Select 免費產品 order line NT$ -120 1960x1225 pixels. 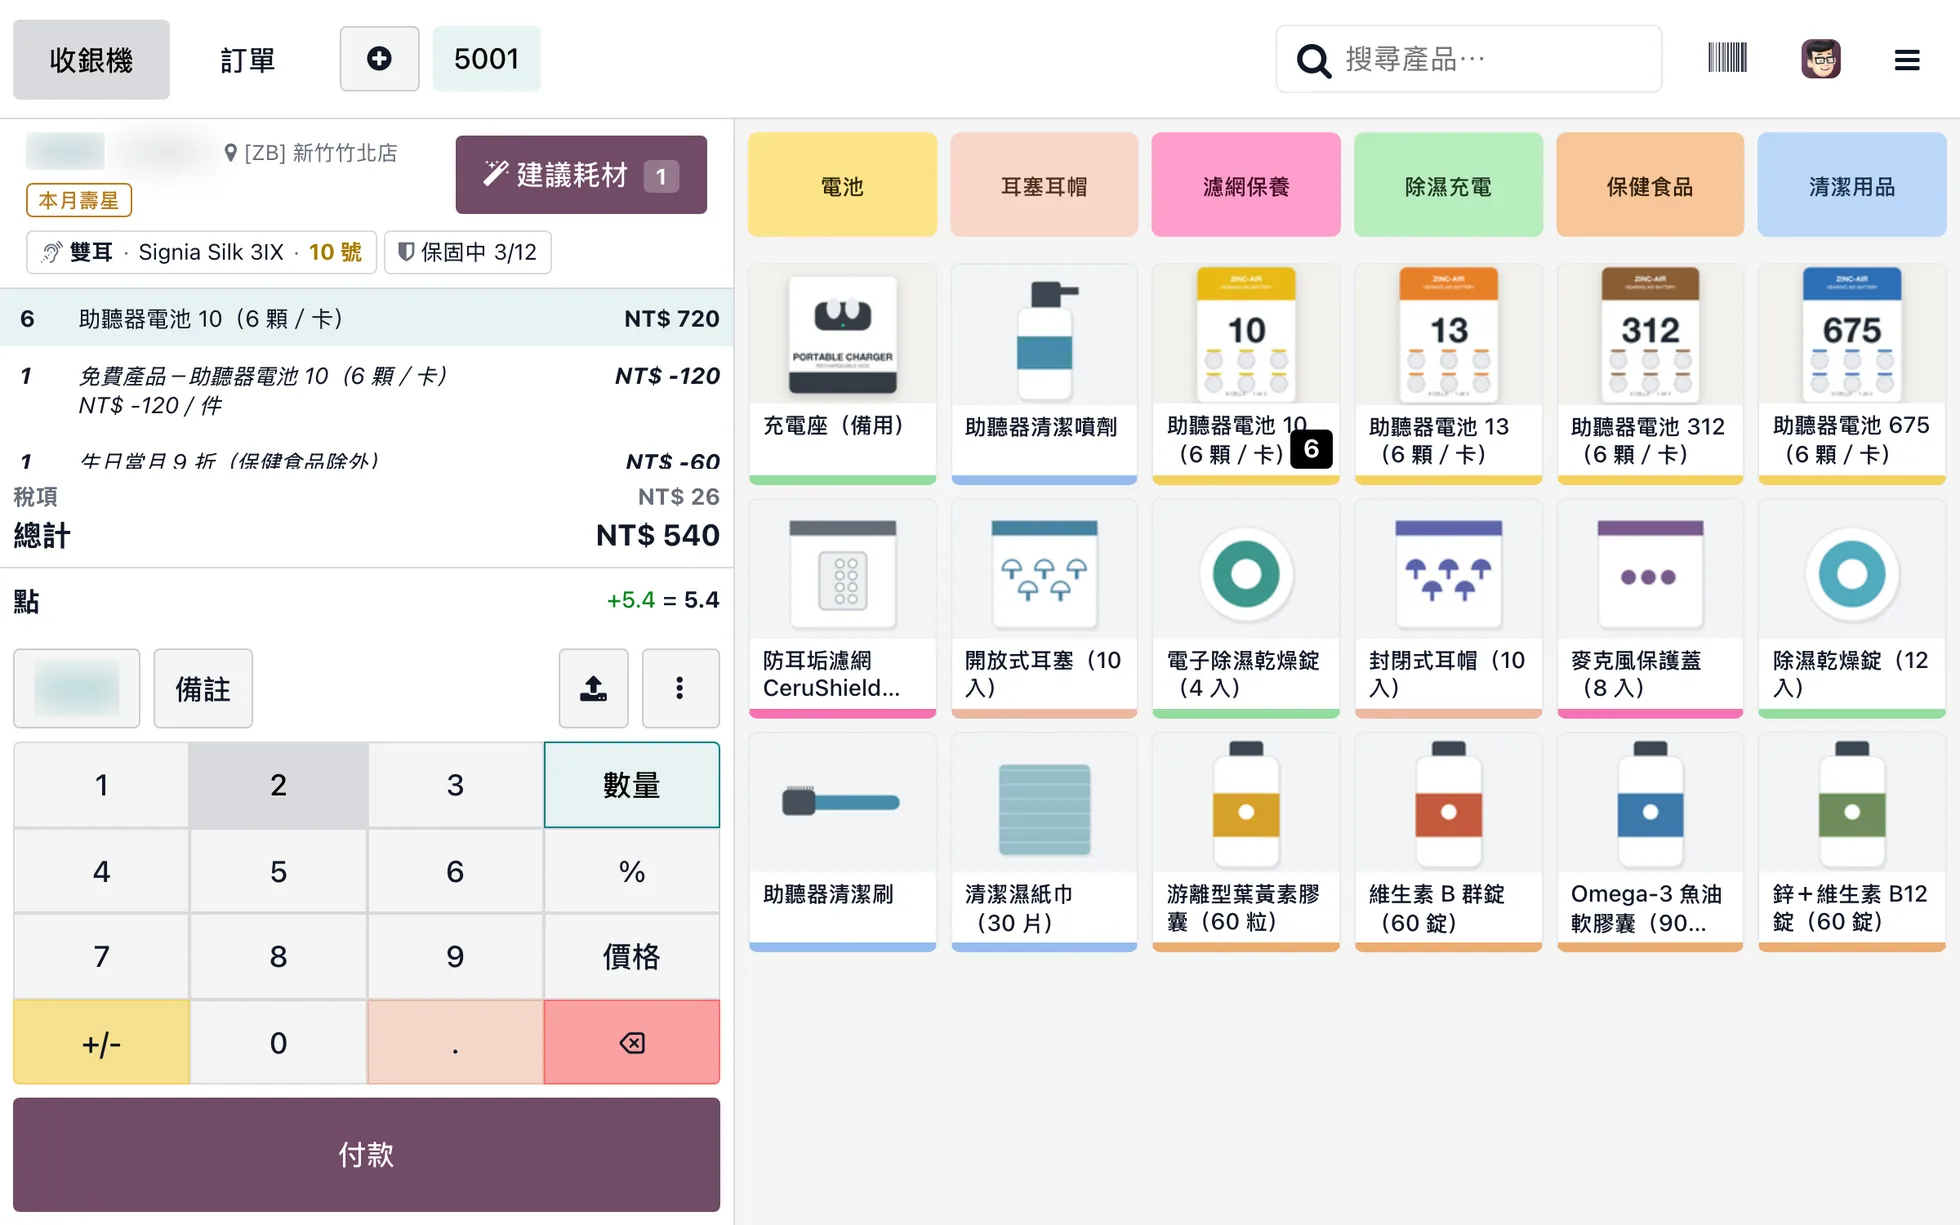(x=366, y=390)
